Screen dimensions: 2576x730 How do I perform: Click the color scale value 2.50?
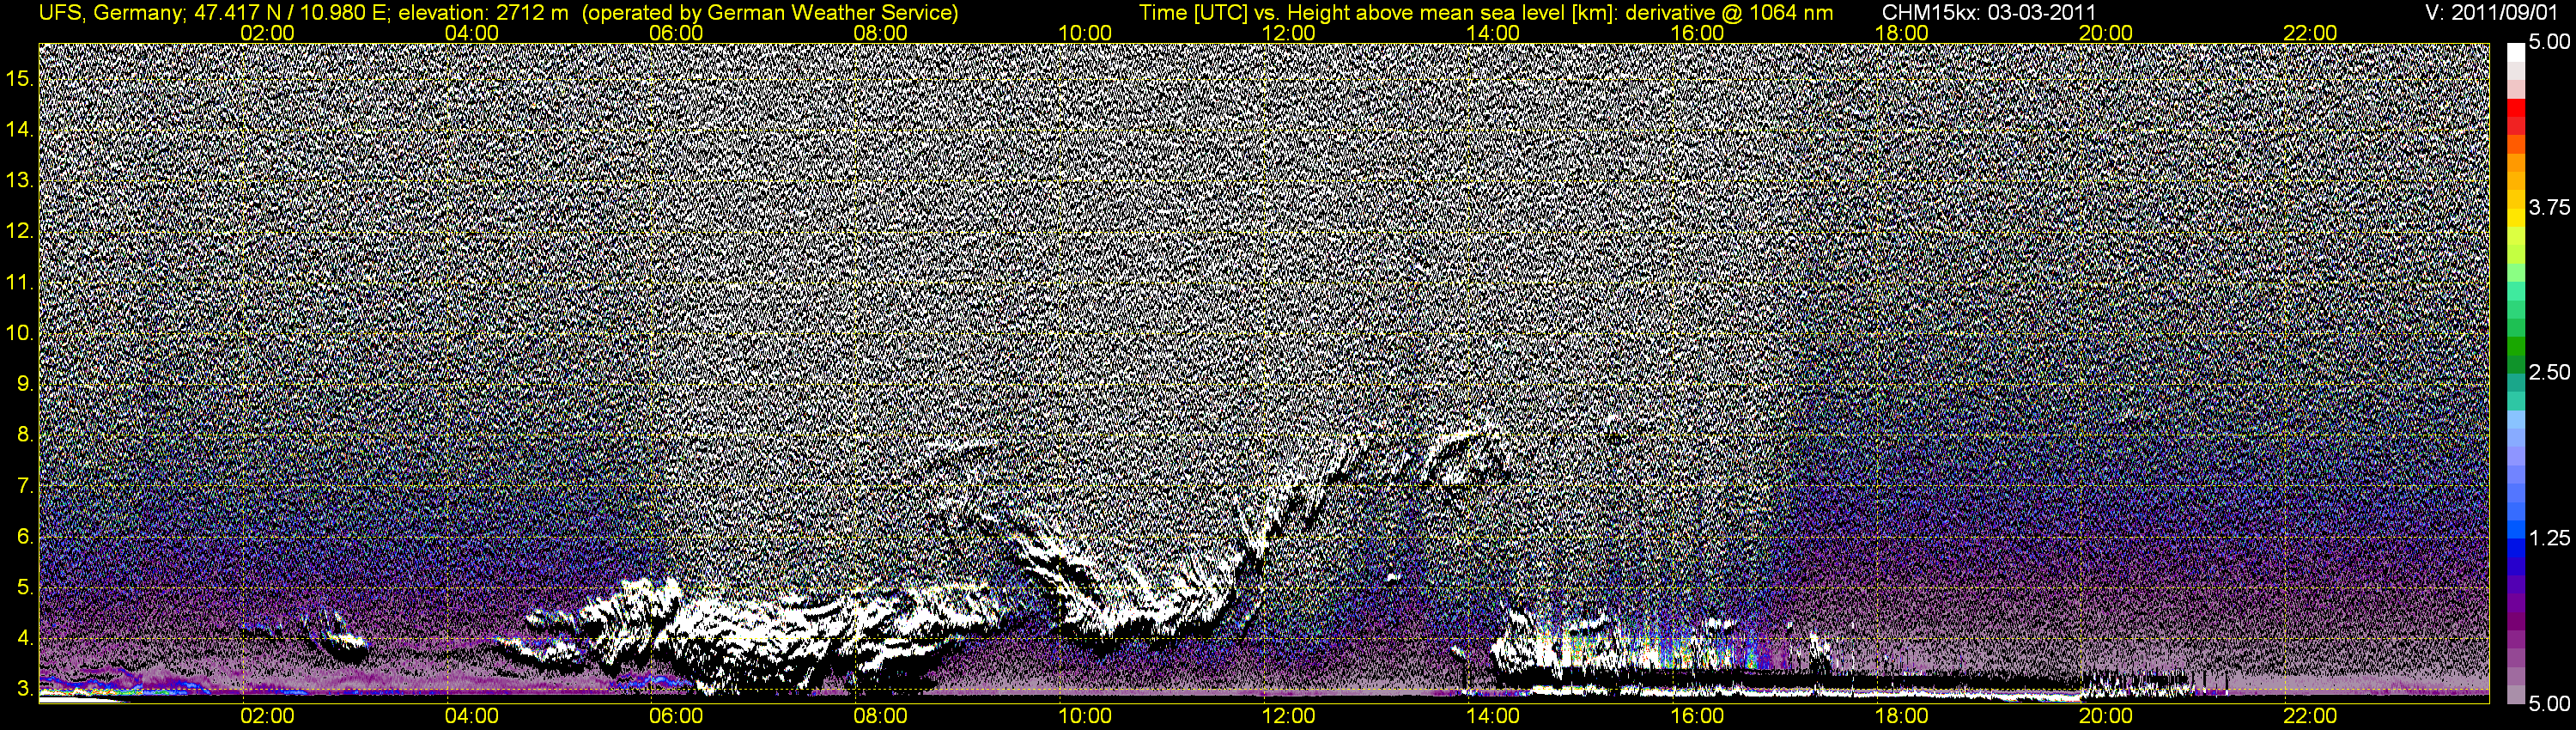2549,372
